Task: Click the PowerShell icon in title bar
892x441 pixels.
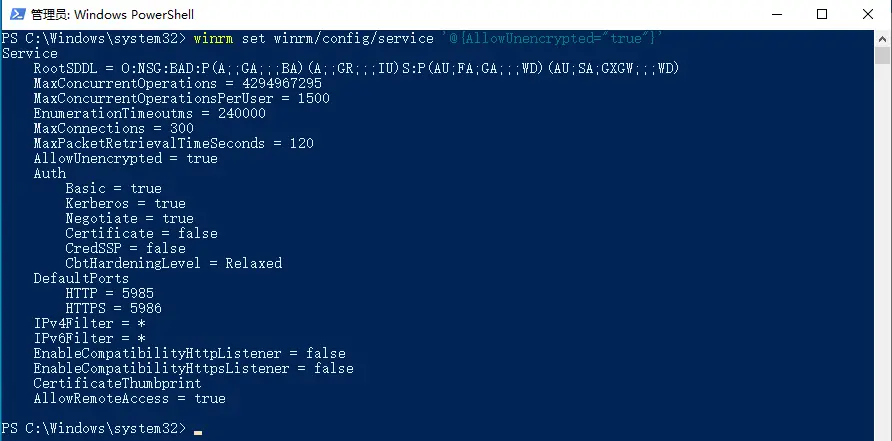Action: coord(15,14)
